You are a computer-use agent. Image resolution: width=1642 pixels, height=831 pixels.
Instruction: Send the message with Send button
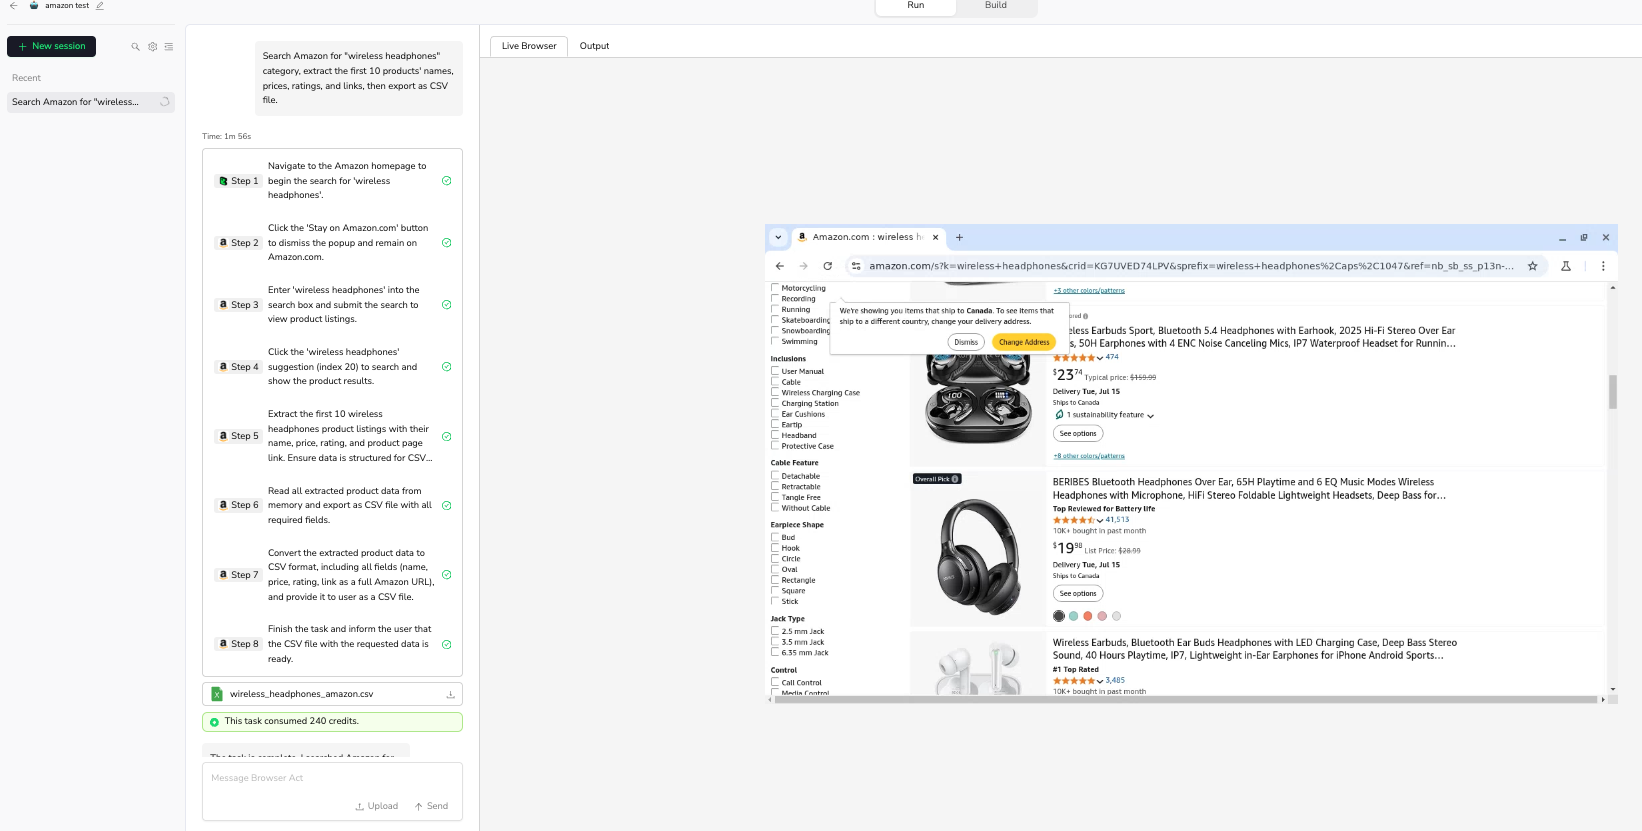(x=432, y=806)
